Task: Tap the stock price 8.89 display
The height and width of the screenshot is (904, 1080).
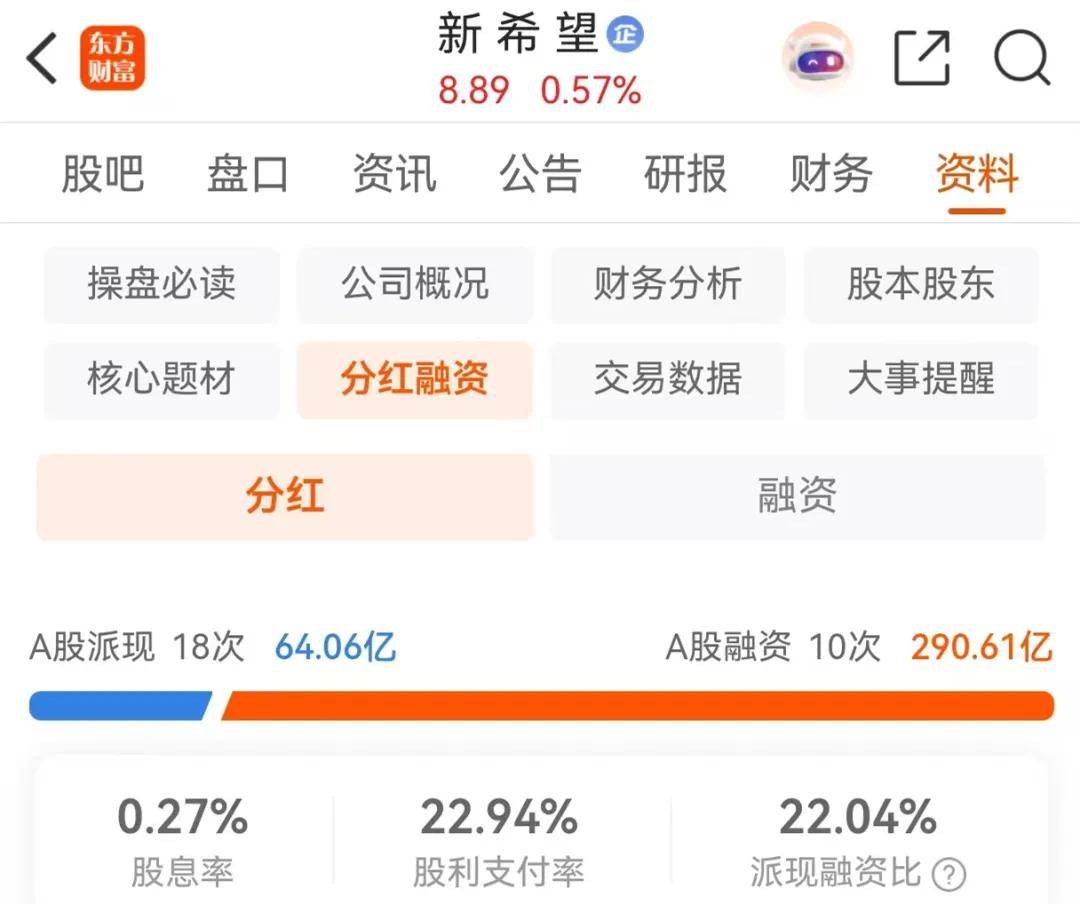Action: (x=474, y=90)
